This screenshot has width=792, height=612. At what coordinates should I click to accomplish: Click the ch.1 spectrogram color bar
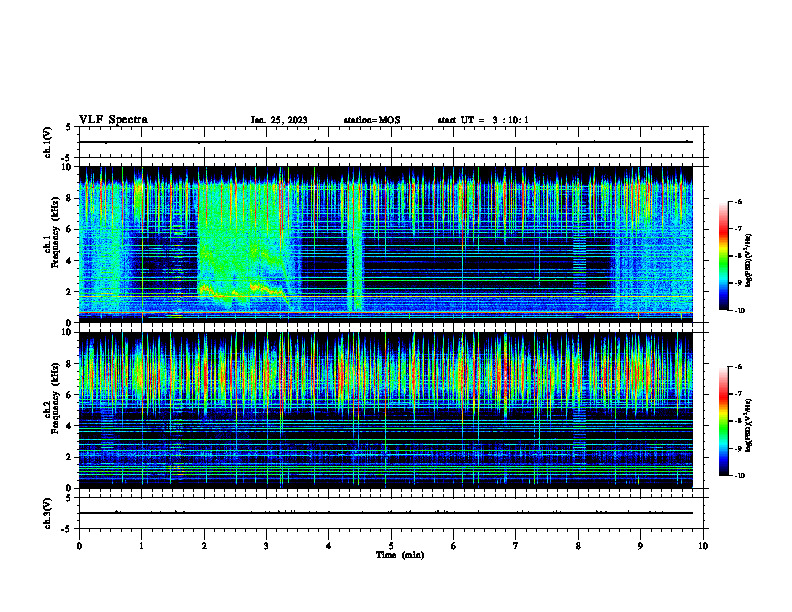pyautogui.click(x=723, y=256)
